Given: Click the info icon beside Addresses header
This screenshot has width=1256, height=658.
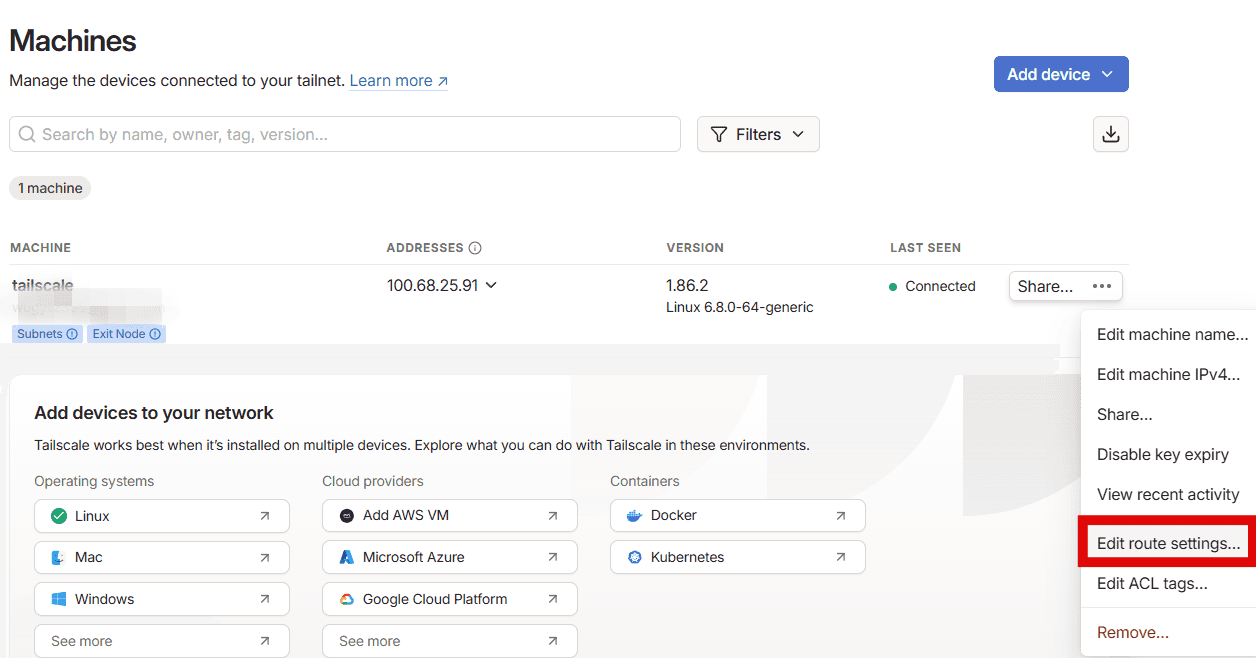Looking at the screenshot, I should pyautogui.click(x=475, y=248).
